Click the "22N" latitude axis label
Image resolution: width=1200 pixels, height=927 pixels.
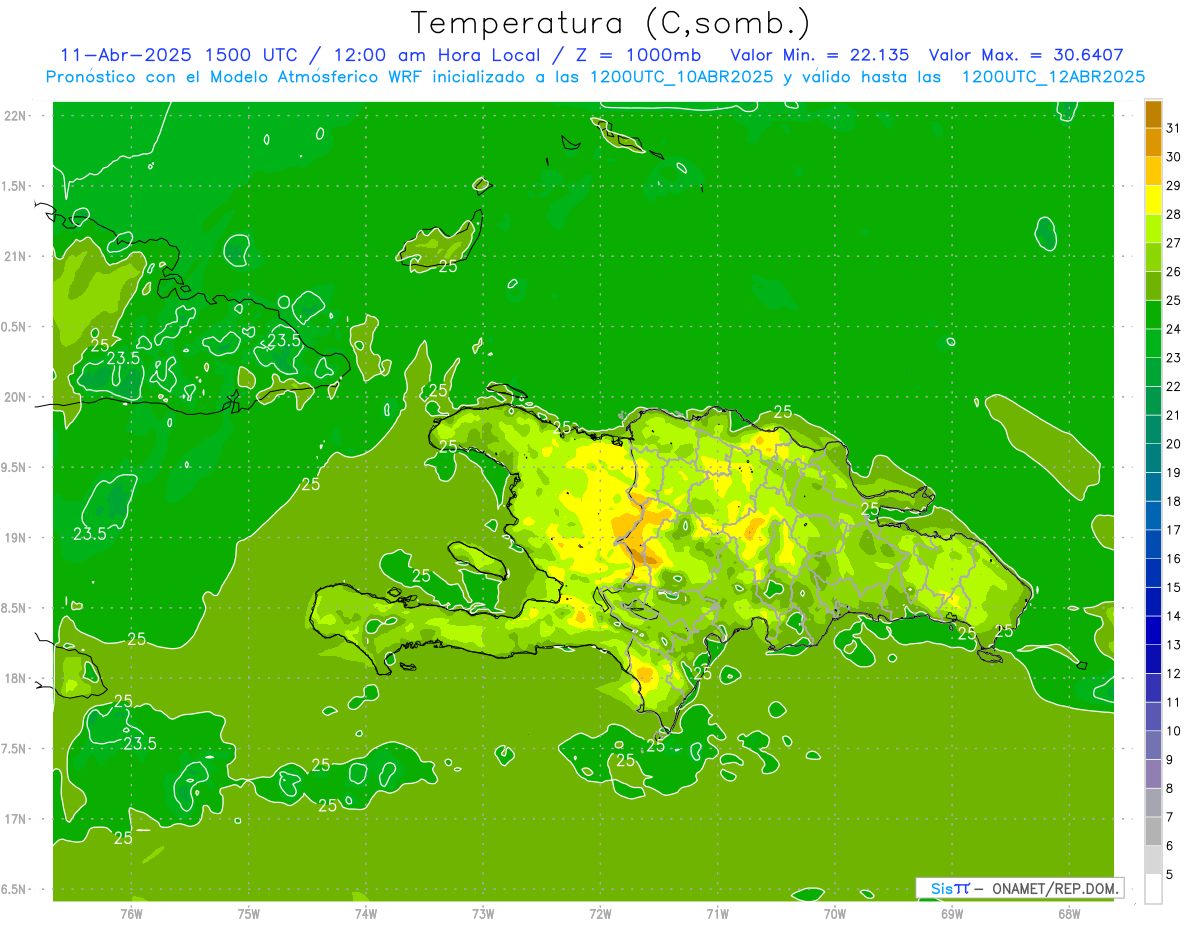pyautogui.click(x=17, y=115)
